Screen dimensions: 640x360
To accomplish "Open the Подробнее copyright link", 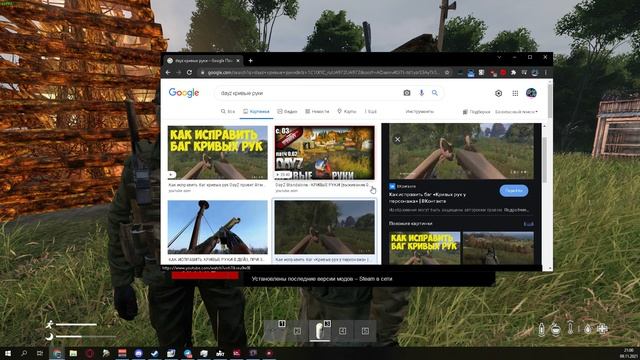I will 516,210.
